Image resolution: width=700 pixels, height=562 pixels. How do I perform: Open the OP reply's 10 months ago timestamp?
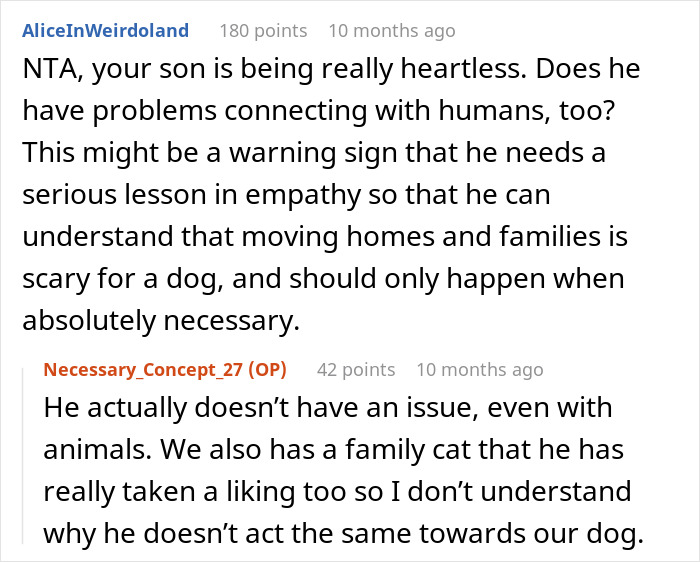coord(480,370)
